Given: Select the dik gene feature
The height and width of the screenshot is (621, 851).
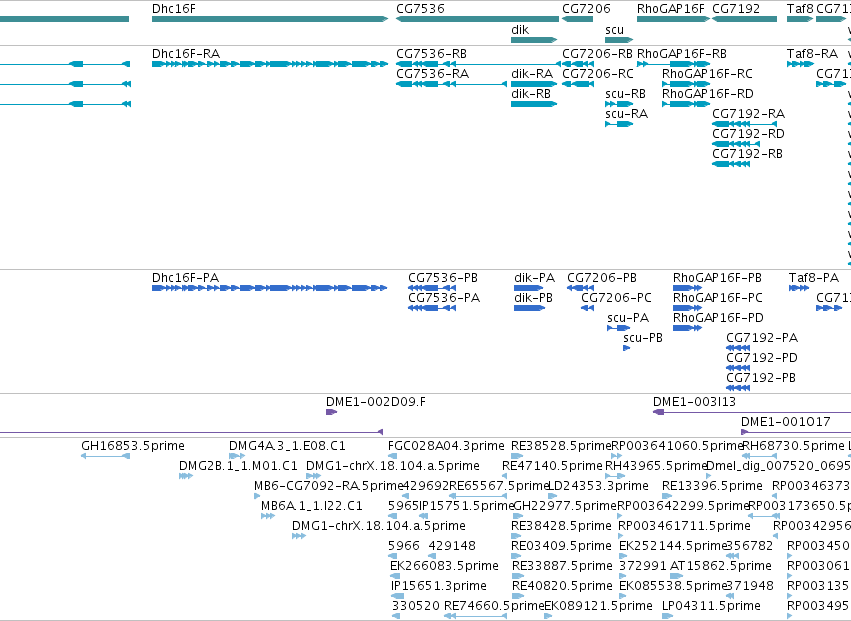Looking at the screenshot, I should (x=534, y=40).
